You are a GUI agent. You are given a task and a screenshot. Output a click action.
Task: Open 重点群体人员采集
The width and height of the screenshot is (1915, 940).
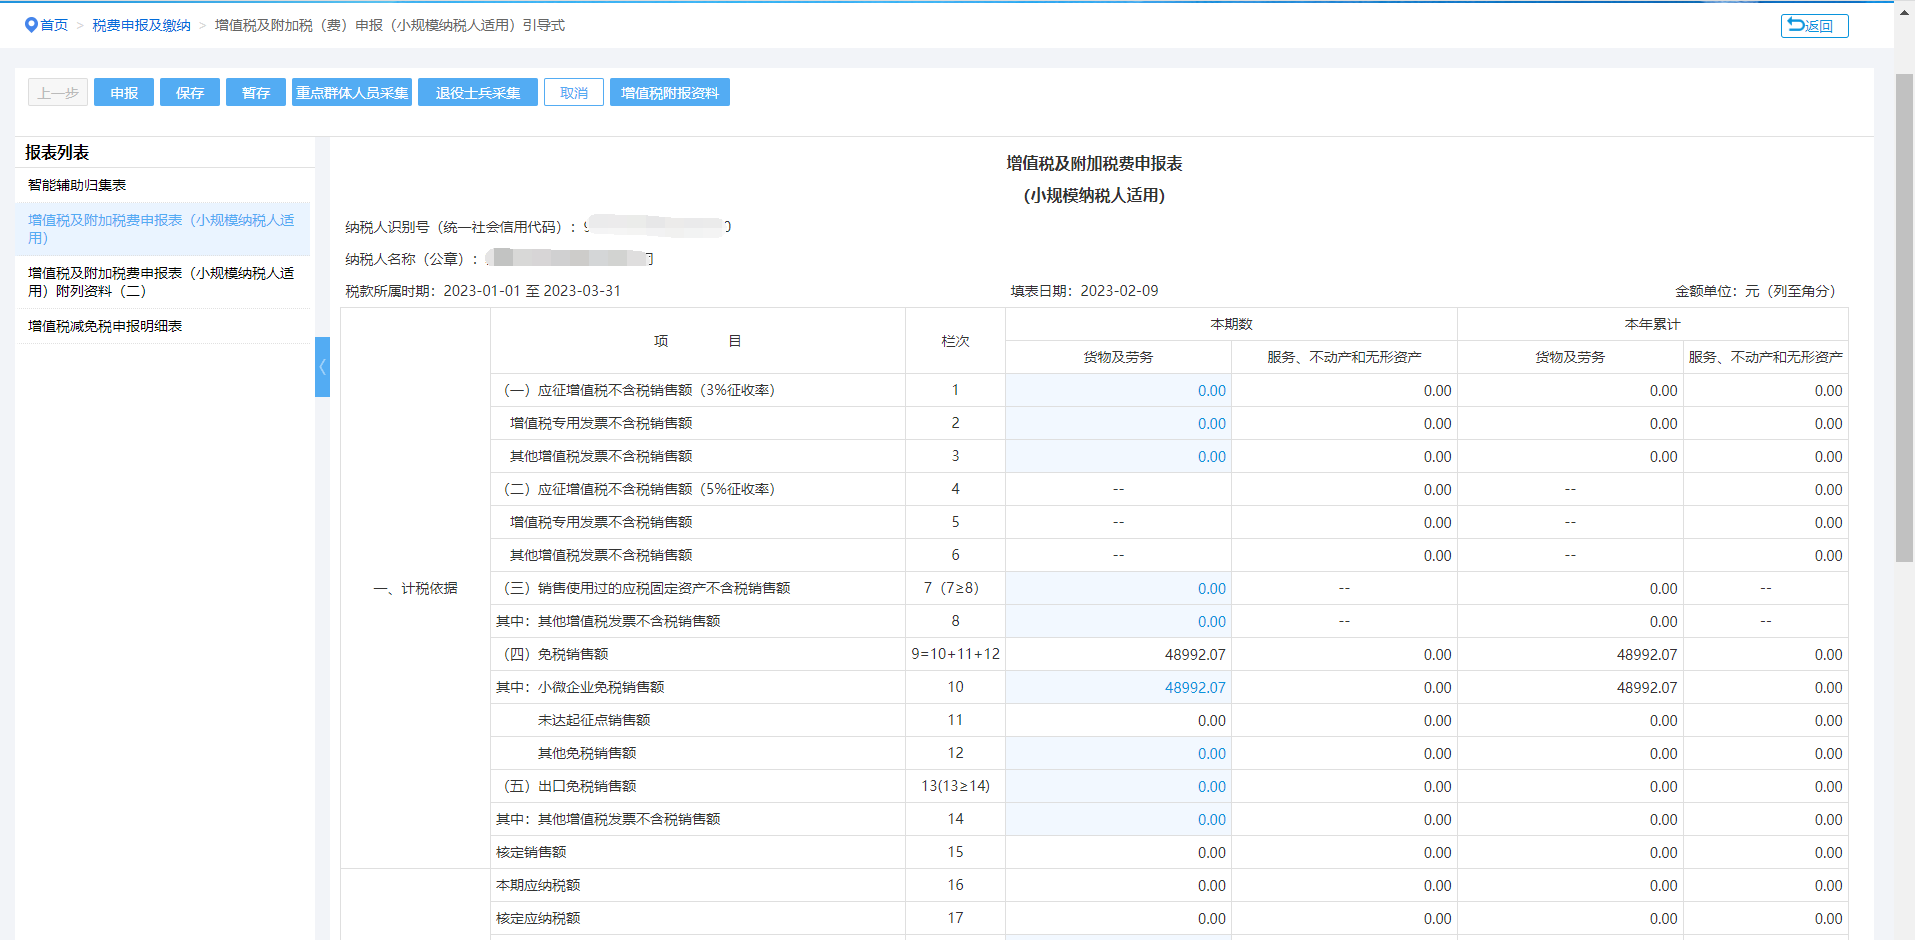point(352,93)
